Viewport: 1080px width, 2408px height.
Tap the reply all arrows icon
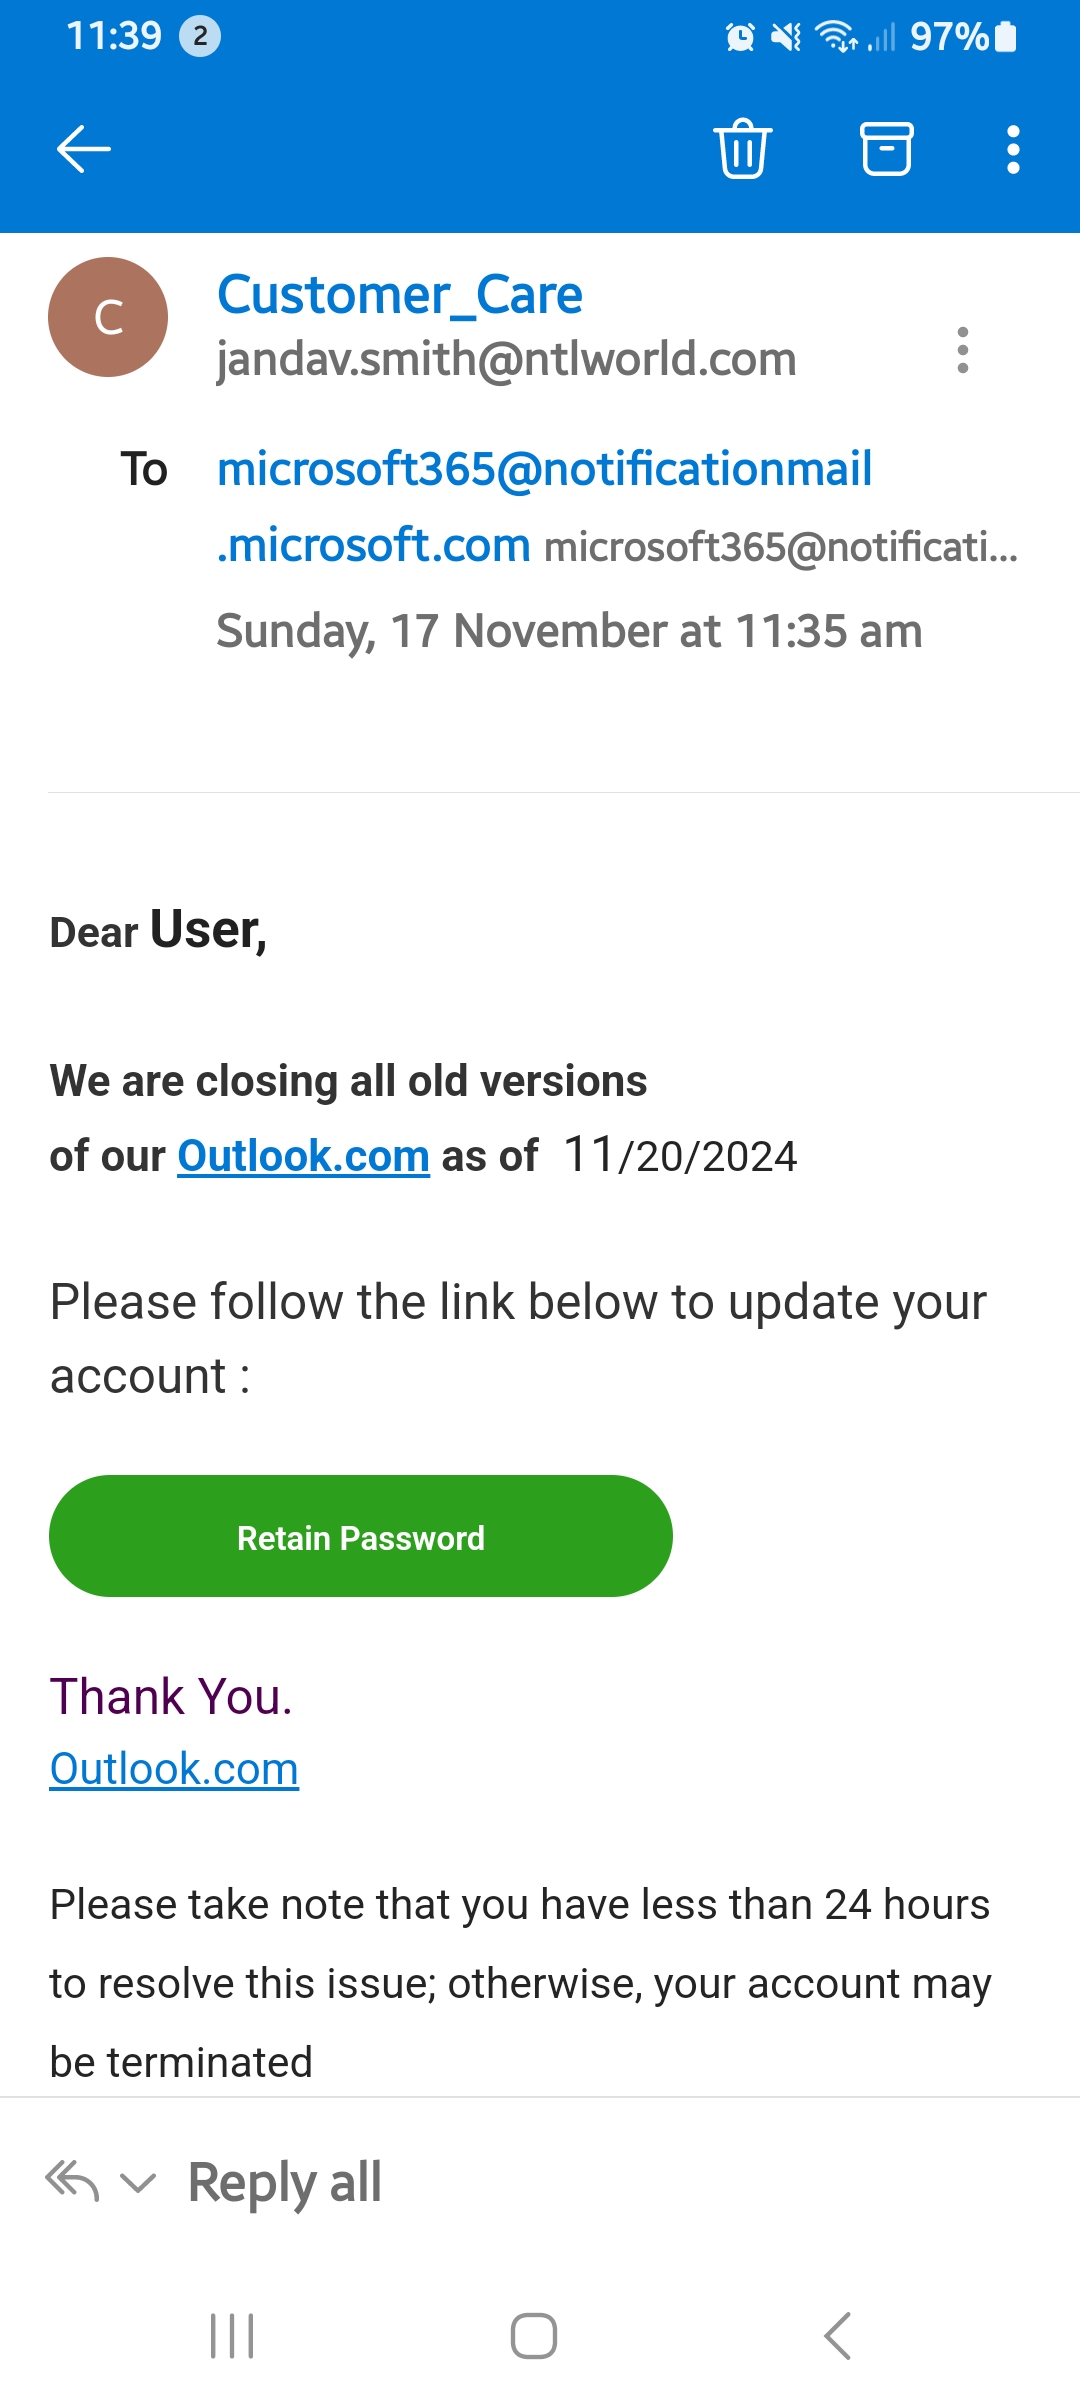(73, 2181)
